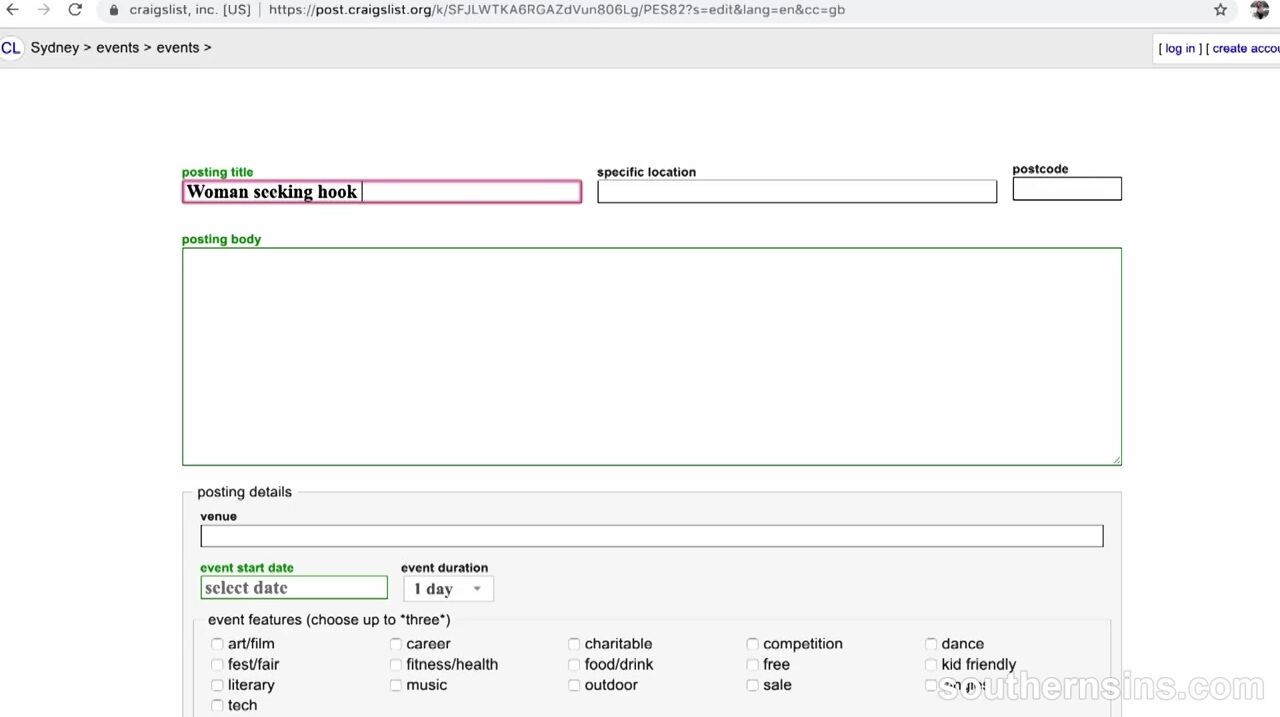Enable the food/drink checkbox
Screen dimensions: 1280x717
coord(574,665)
